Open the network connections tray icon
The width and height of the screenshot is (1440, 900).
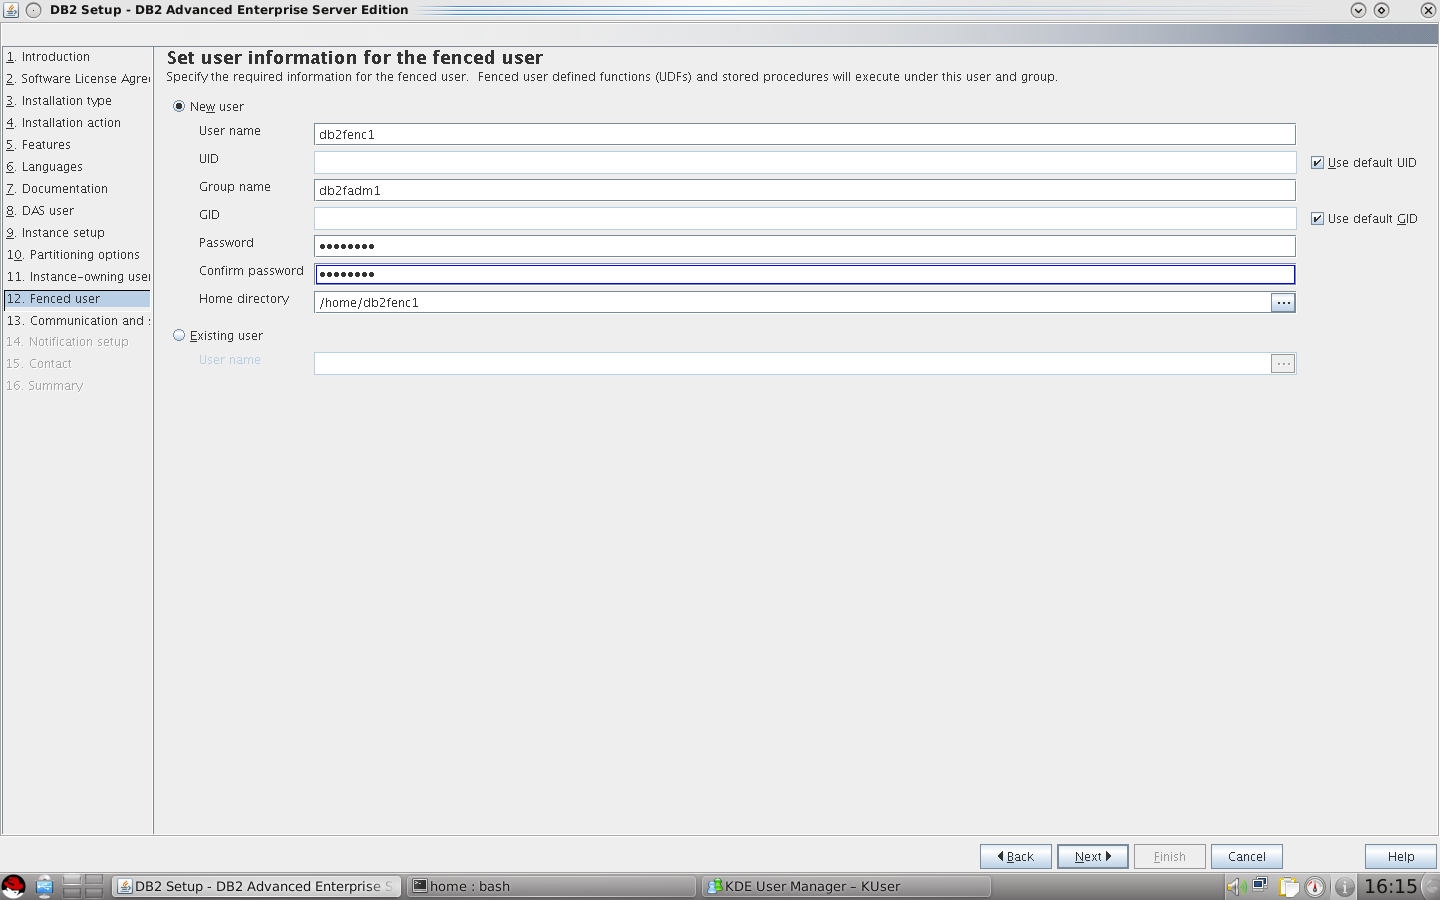pos(1260,885)
